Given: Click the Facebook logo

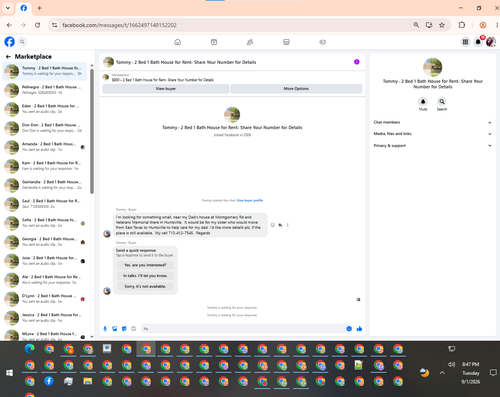Looking at the screenshot, I should tap(9, 42).
